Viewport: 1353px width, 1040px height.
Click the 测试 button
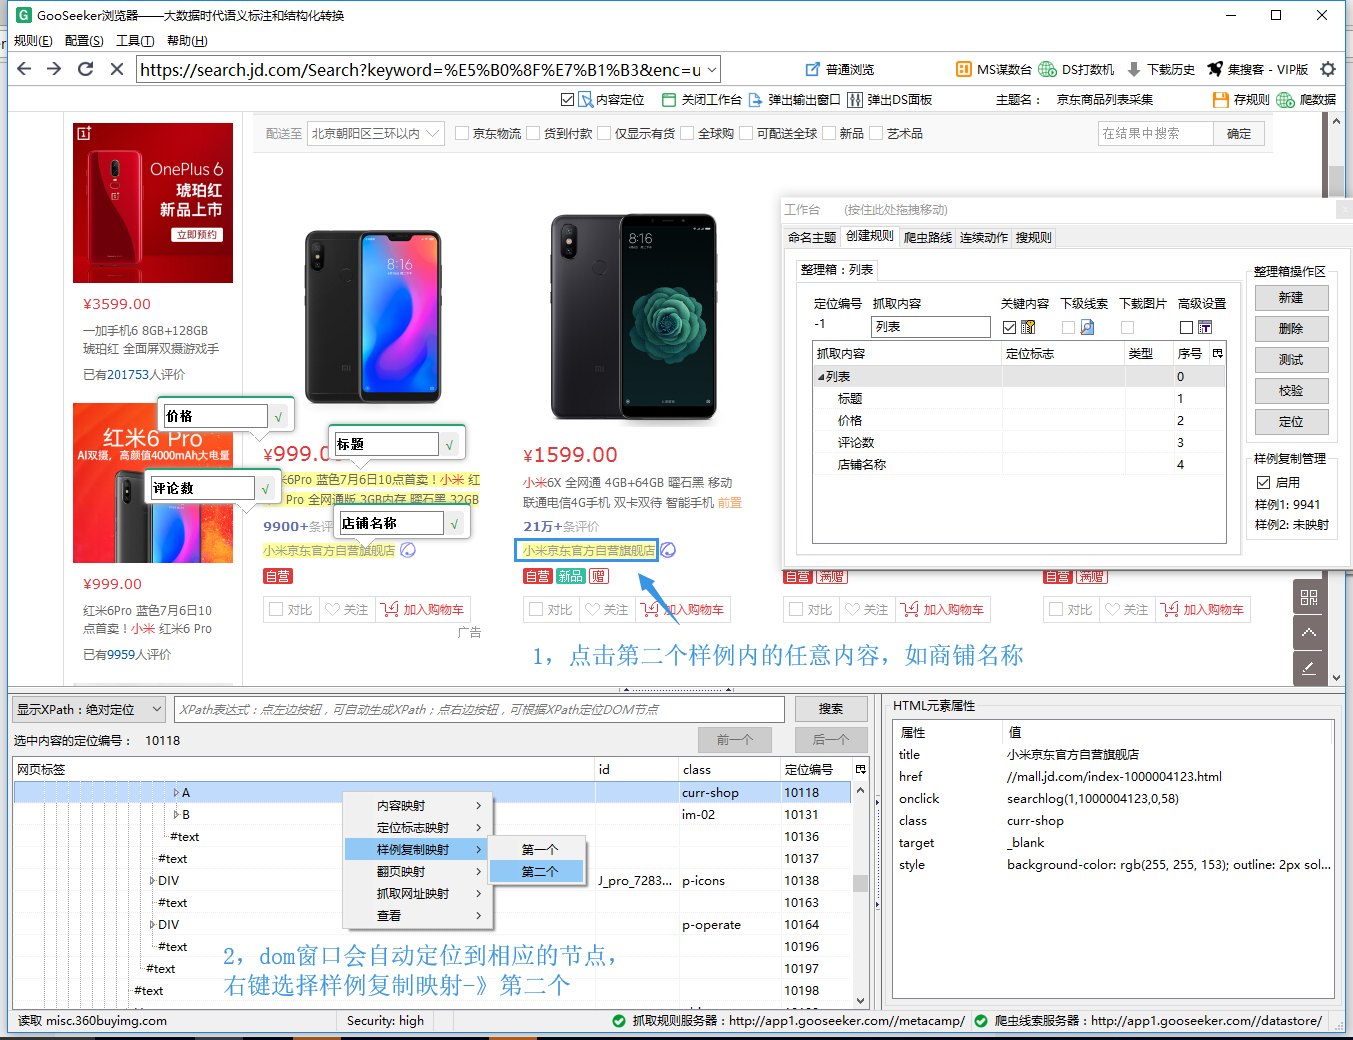1290,360
